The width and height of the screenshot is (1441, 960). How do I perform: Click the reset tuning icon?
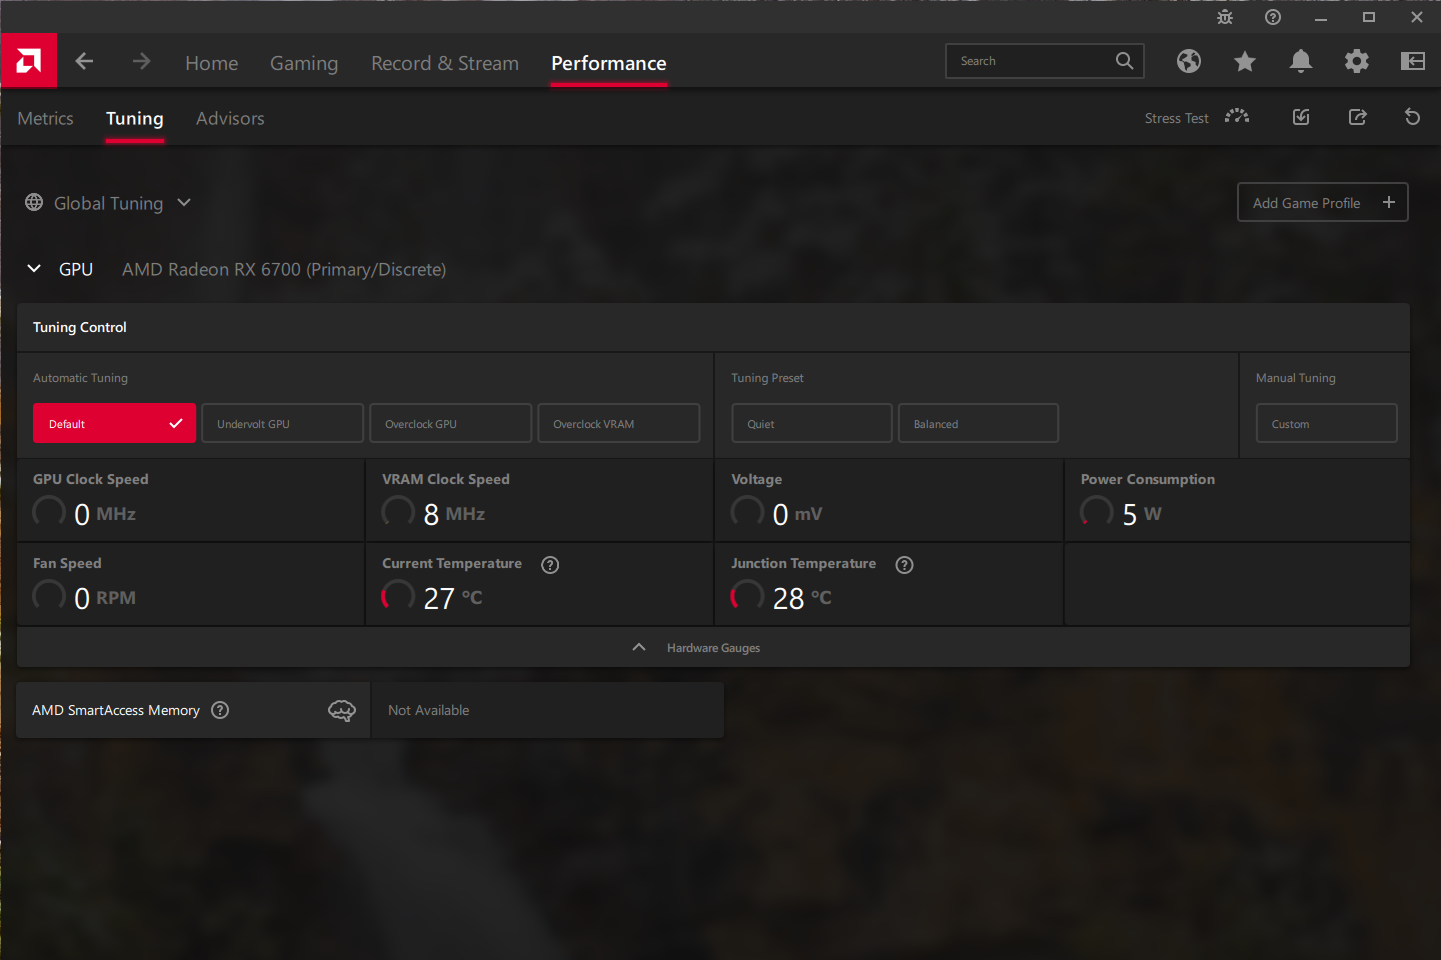pos(1412,117)
